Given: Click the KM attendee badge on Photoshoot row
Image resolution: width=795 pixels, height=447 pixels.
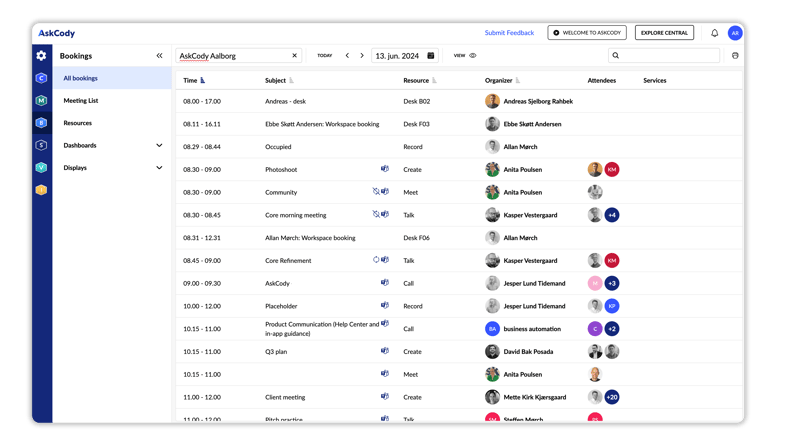Looking at the screenshot, I should point(612,169).
